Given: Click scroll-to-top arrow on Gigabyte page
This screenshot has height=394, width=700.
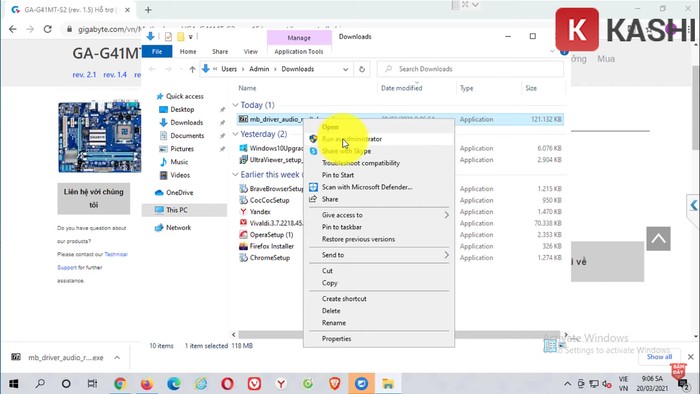Looking at the screenshot, I should (658, 239).
